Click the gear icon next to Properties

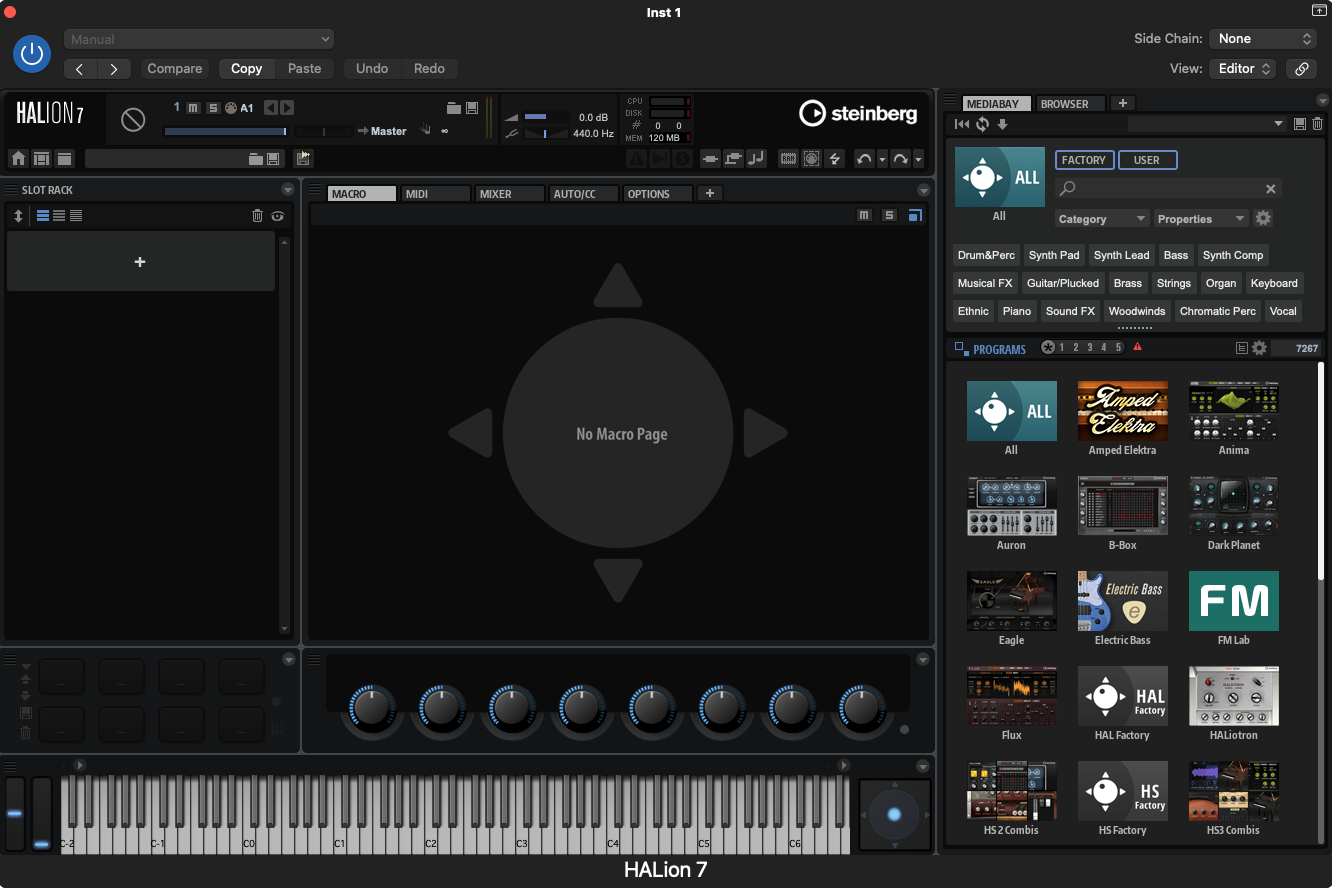pyautogui.click(x=1263, y=218)
